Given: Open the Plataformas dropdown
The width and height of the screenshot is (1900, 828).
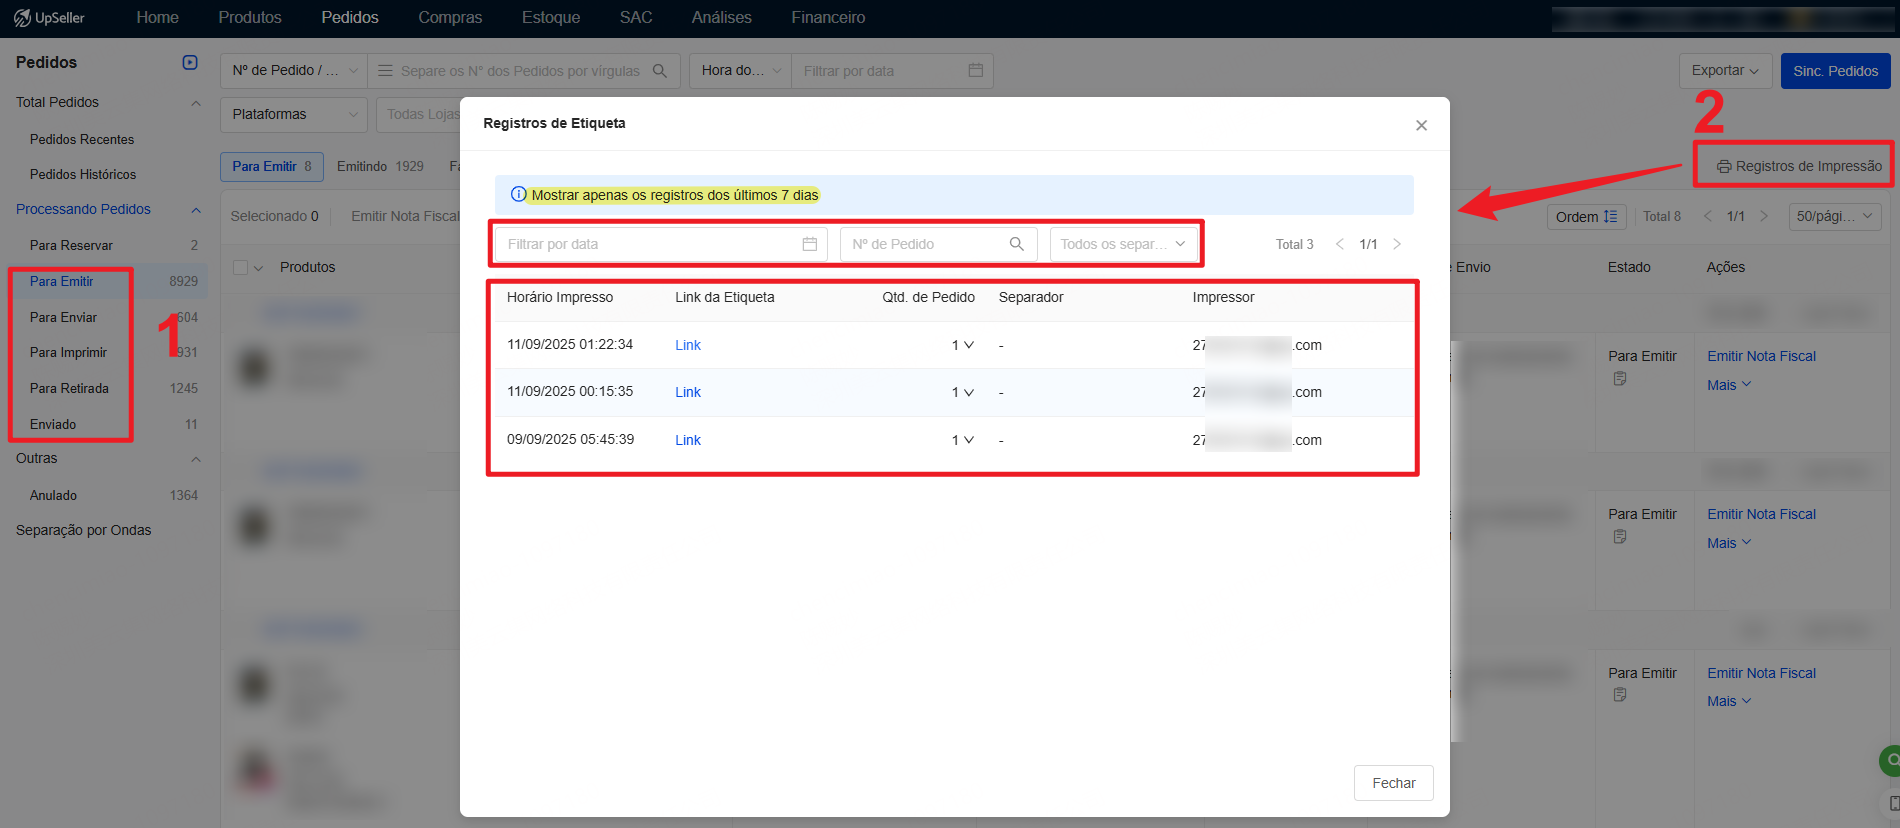Looking at the screenshot, I should coord(294,114).
